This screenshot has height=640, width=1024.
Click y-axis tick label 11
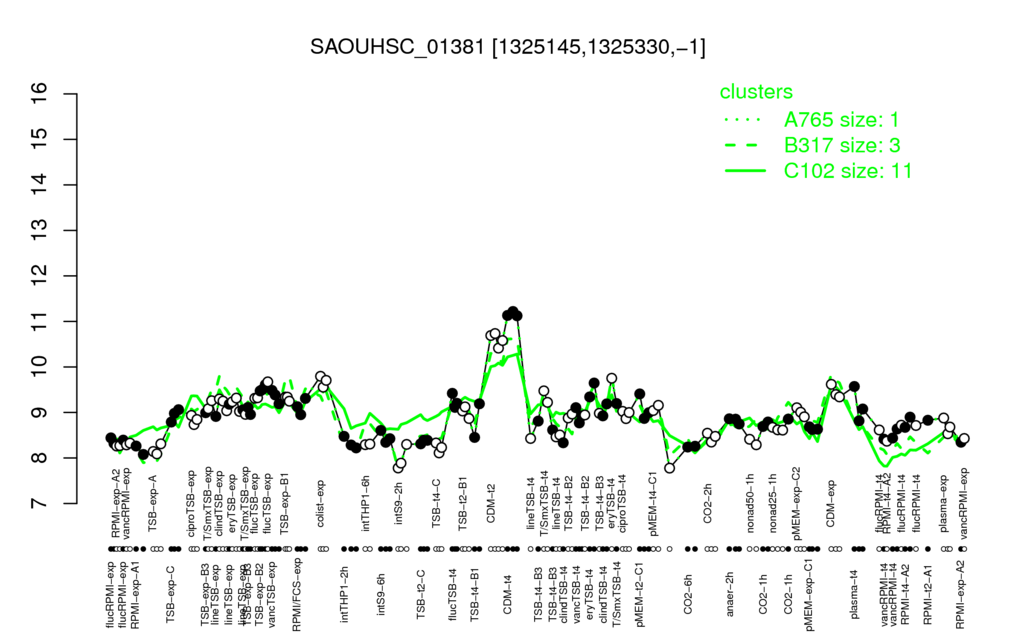click(40, 321)
